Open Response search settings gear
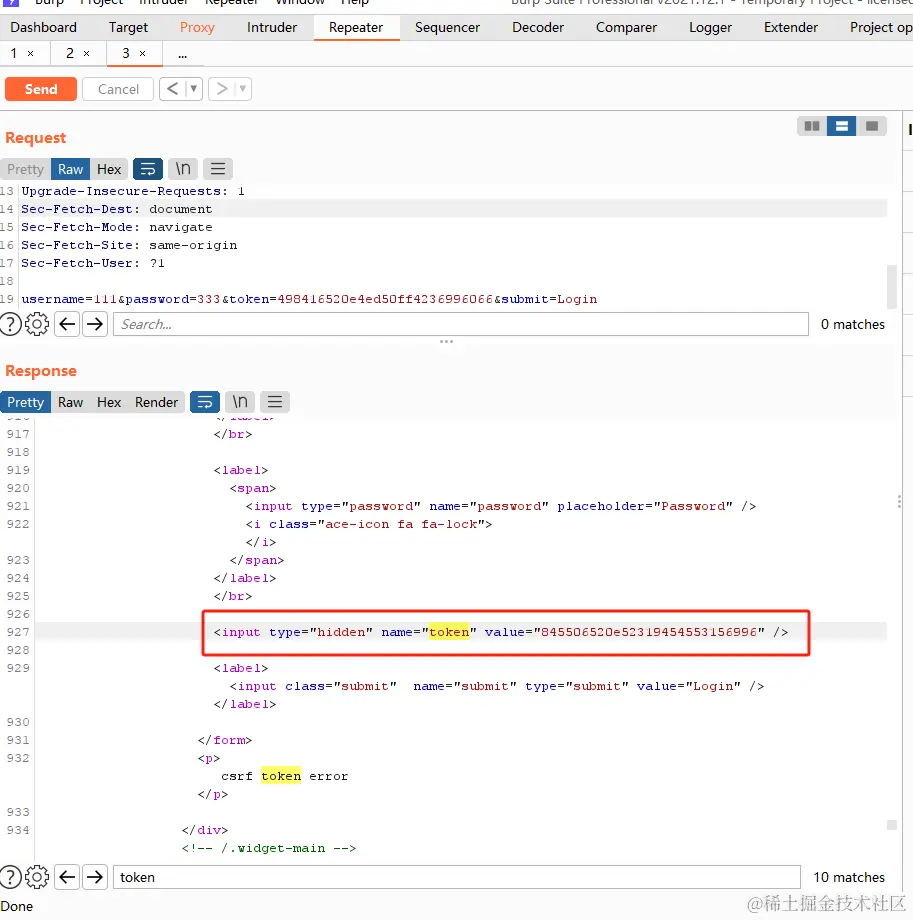913x920 pixels. pos(37,877)
